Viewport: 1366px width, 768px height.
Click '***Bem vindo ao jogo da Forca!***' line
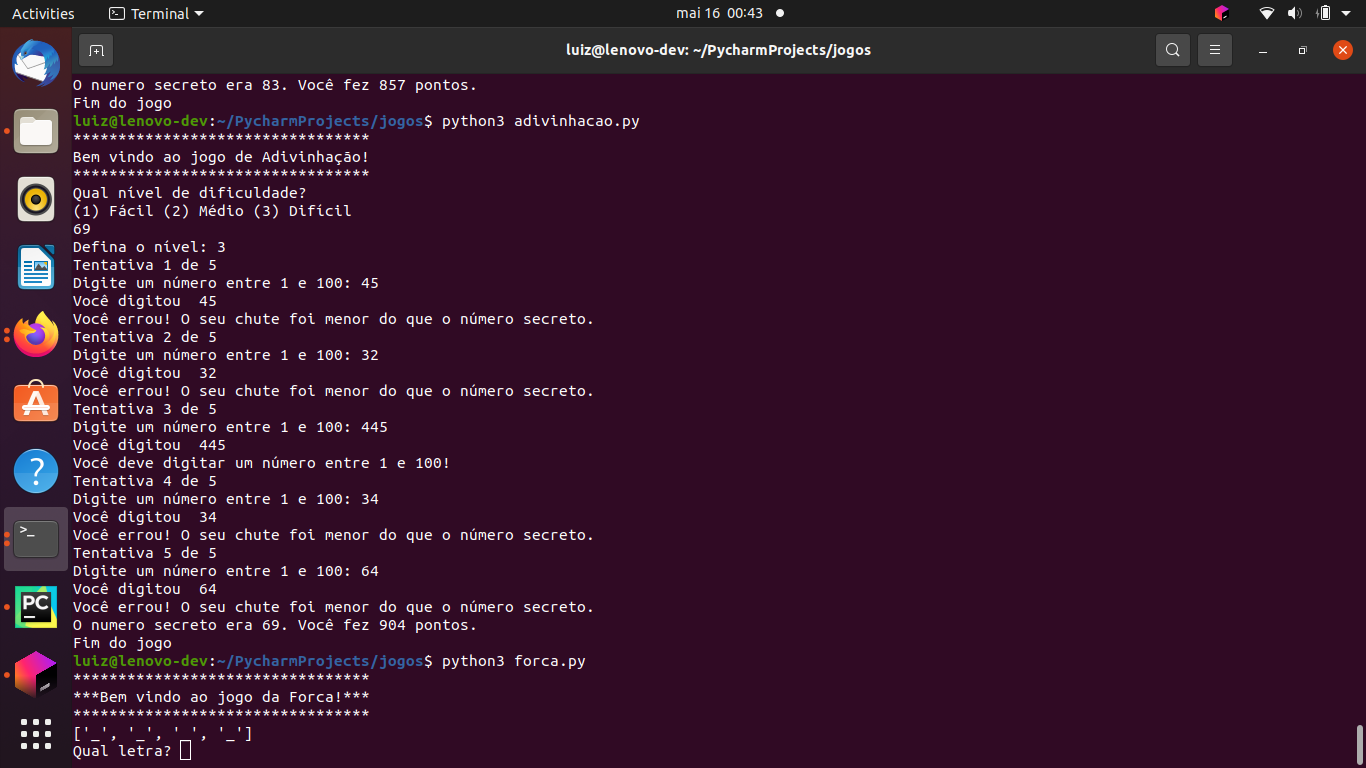click(221, 697)
